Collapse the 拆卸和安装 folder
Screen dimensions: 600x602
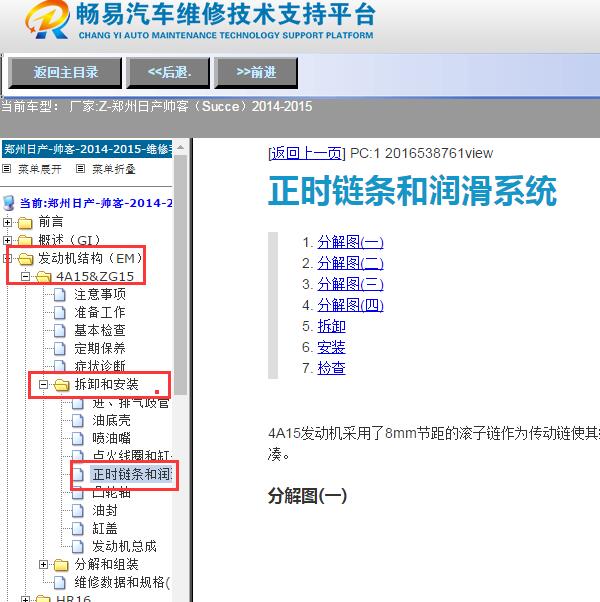[x=43, y=384]
